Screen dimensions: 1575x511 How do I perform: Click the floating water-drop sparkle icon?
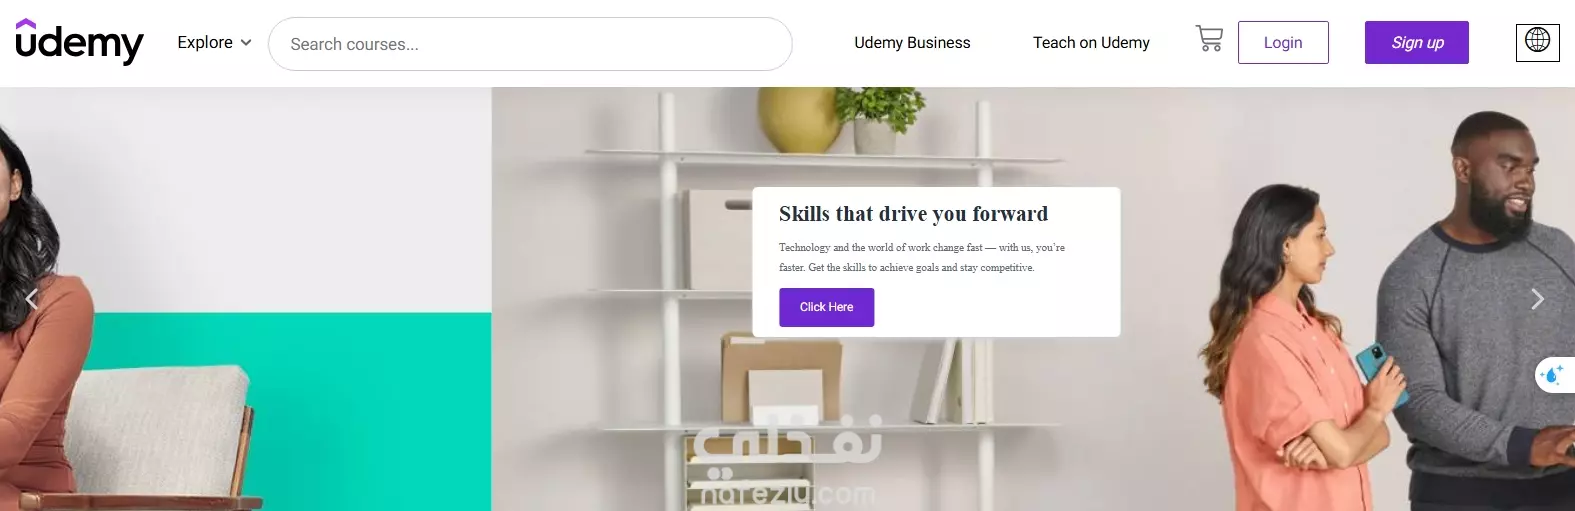coord(1554,375)
